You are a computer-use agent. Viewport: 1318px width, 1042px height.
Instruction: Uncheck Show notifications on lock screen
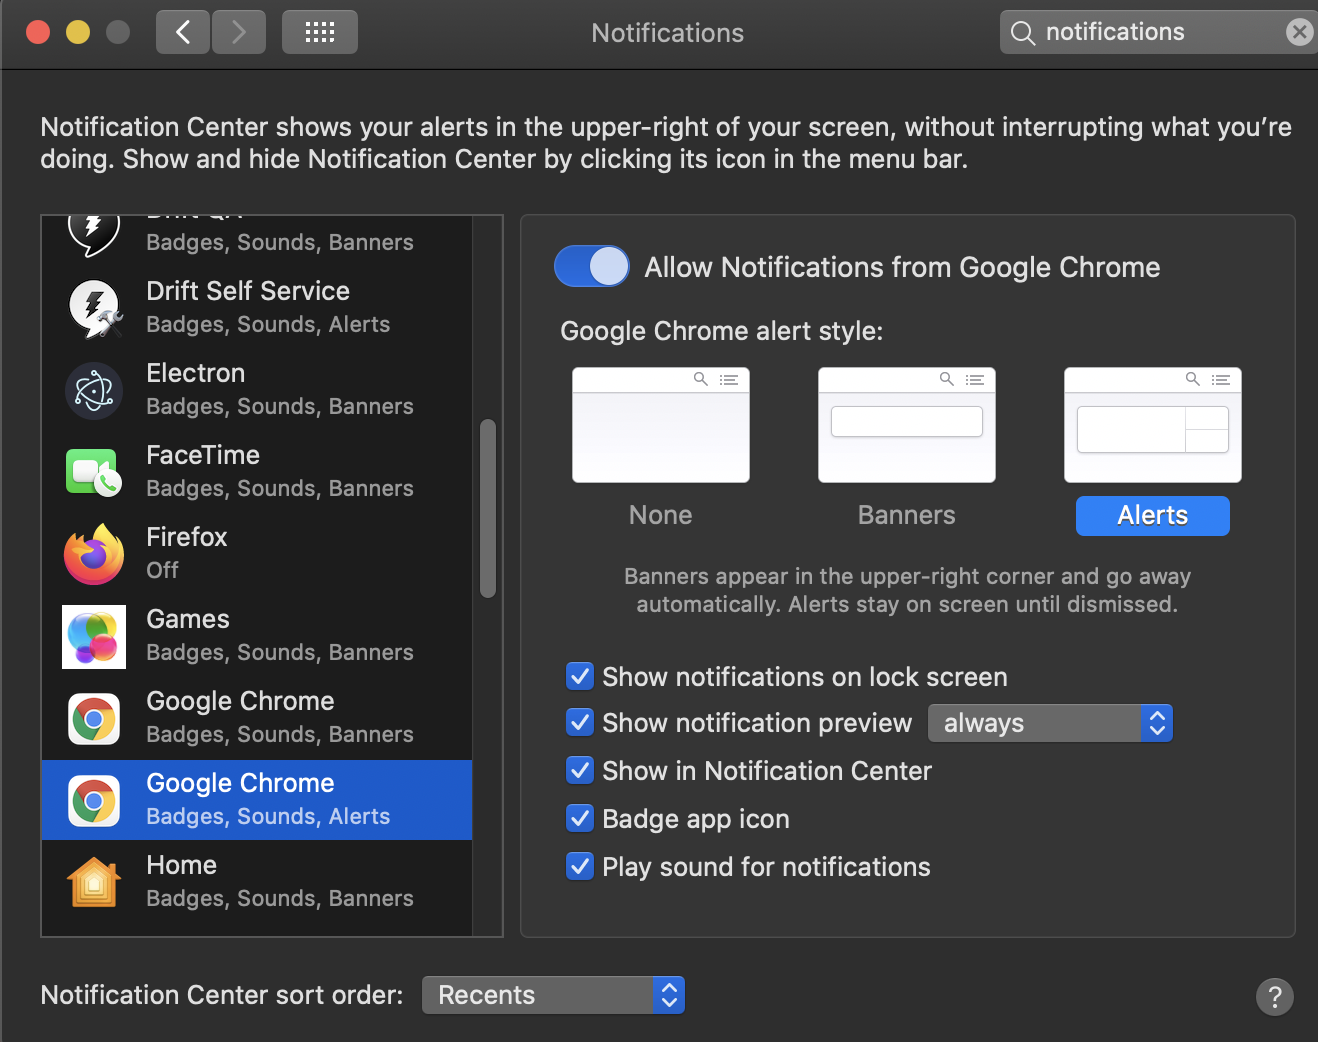pyautogui.click(x=580, y=677)
